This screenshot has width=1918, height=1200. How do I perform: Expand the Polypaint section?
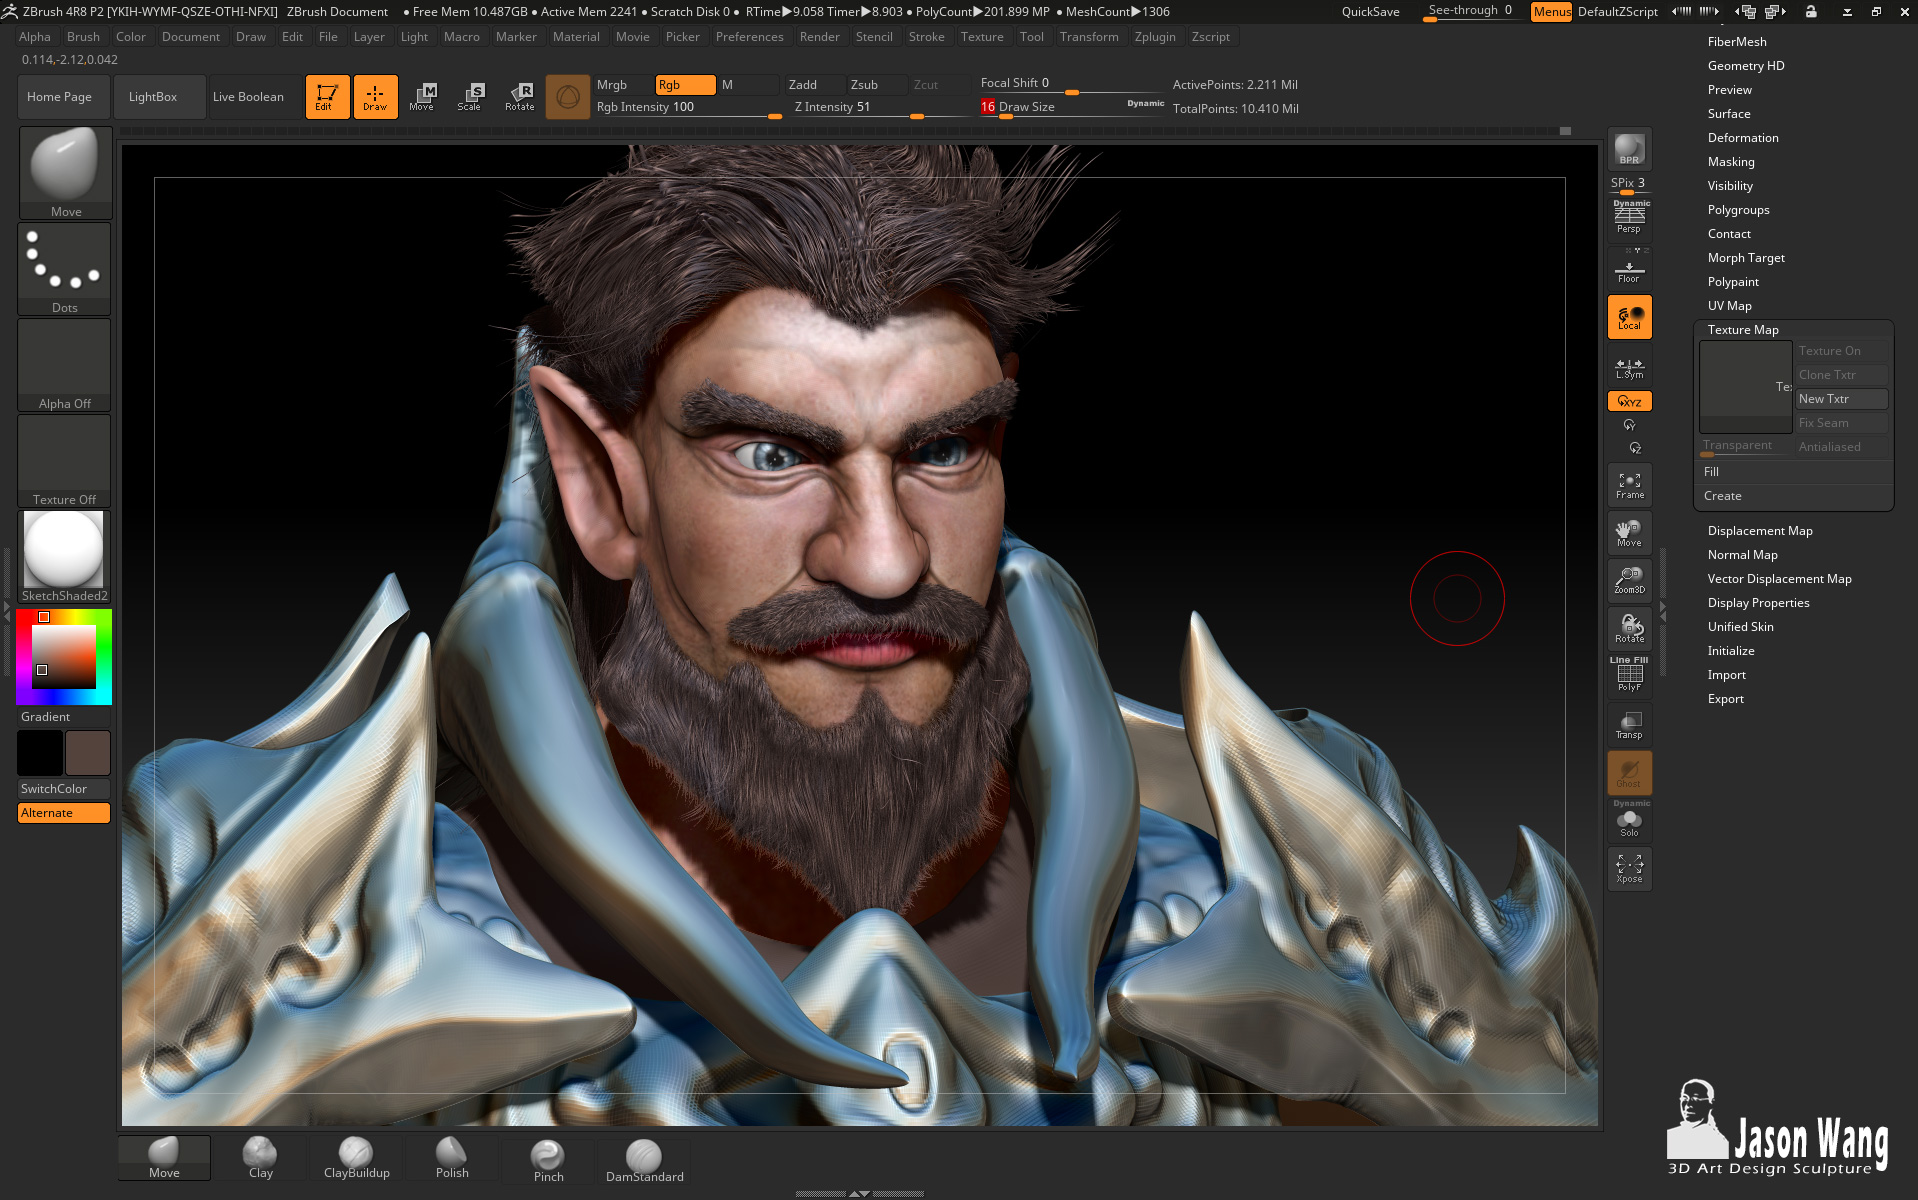pos(1733,282)
